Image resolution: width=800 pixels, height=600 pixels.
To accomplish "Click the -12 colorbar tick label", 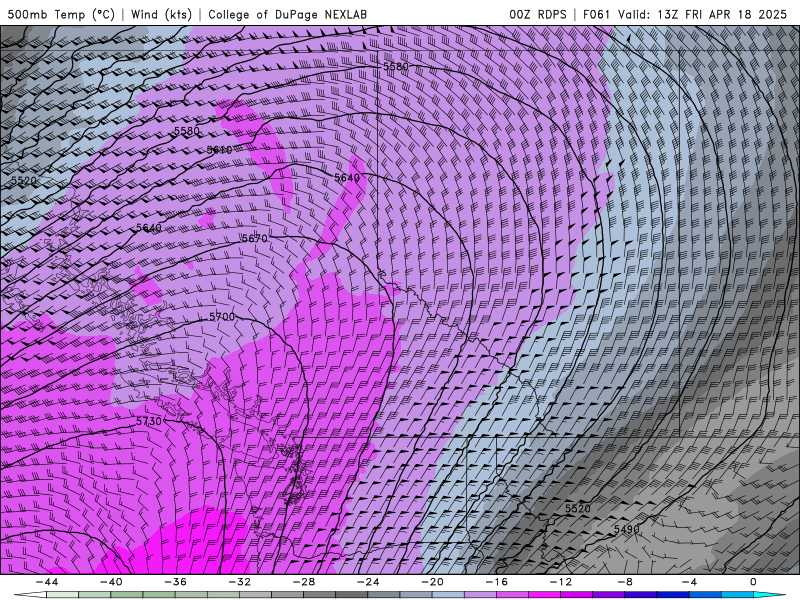I will pyautogui.click(x=561, y=582).
